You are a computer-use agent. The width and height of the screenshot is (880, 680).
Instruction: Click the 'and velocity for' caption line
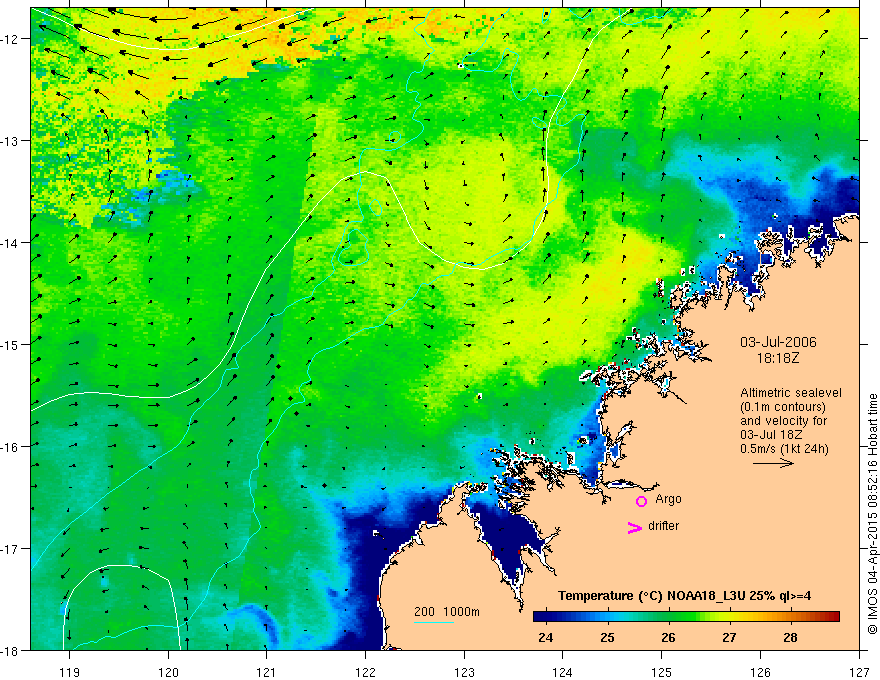(783, 421)
